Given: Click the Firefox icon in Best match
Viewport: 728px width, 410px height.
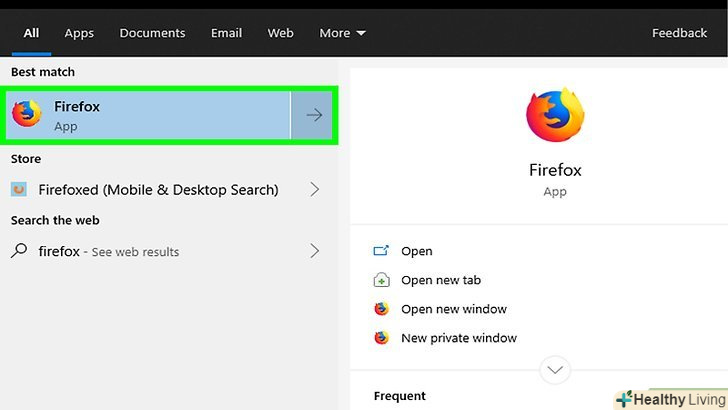Looking at the screenshot, I should tap(27, 115).
